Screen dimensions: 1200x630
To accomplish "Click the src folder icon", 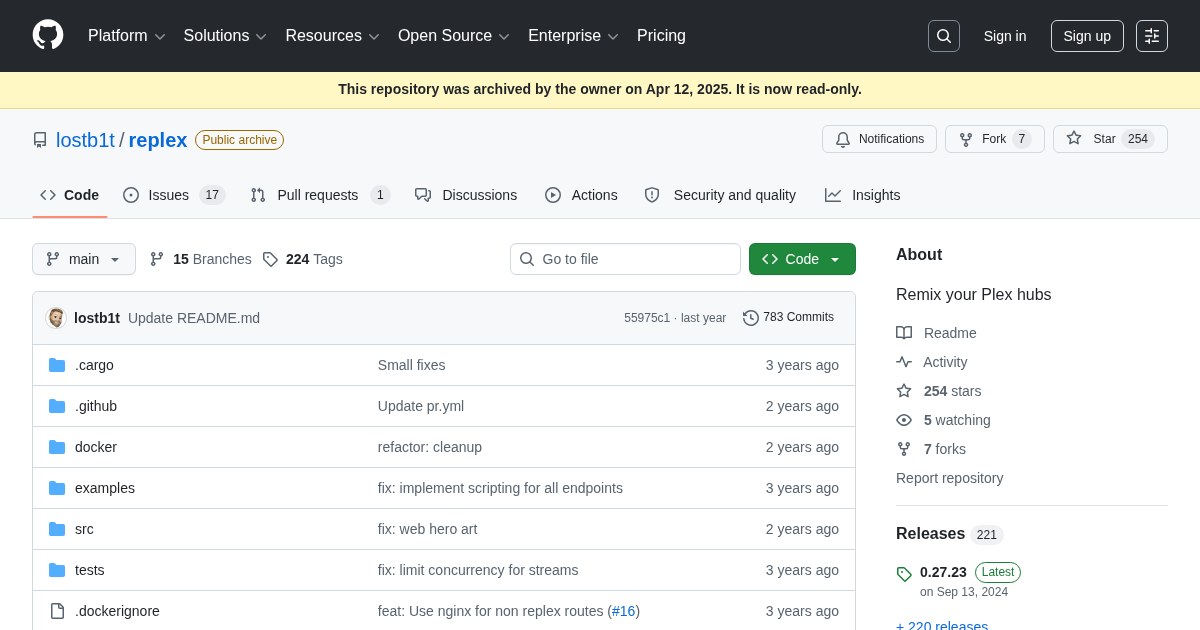I will pos(57,529).
